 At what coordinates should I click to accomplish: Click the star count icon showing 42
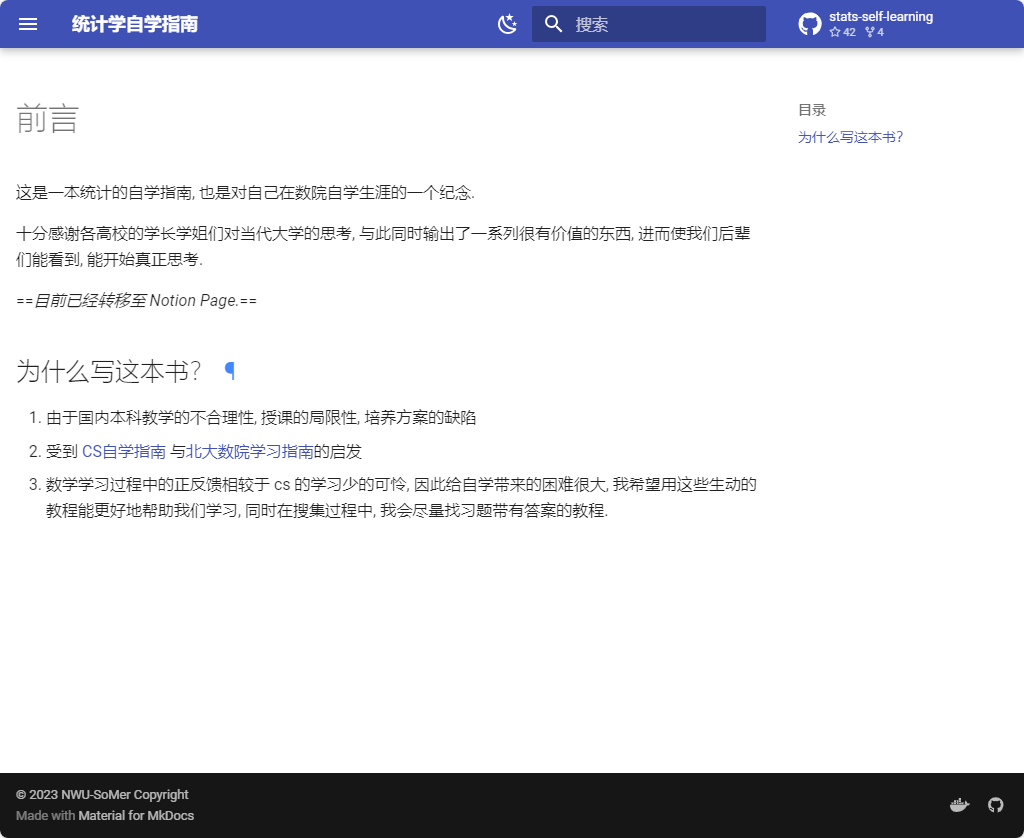tap(835, 32)
